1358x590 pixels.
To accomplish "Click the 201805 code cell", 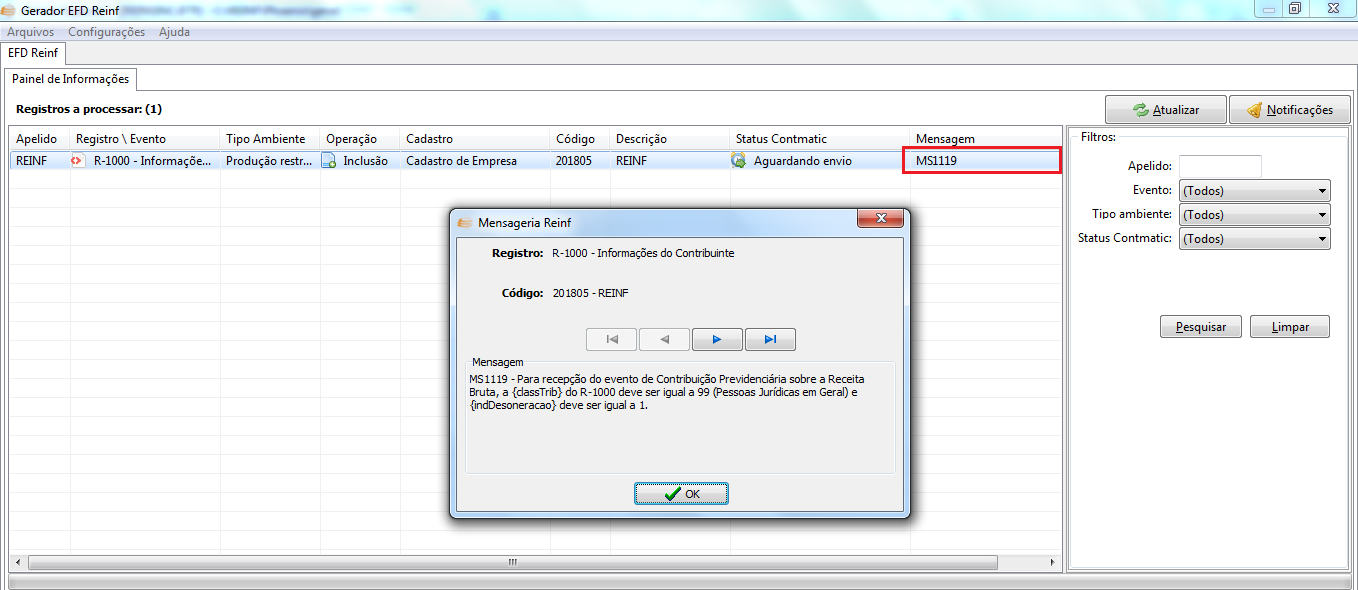I will (580, 160).
